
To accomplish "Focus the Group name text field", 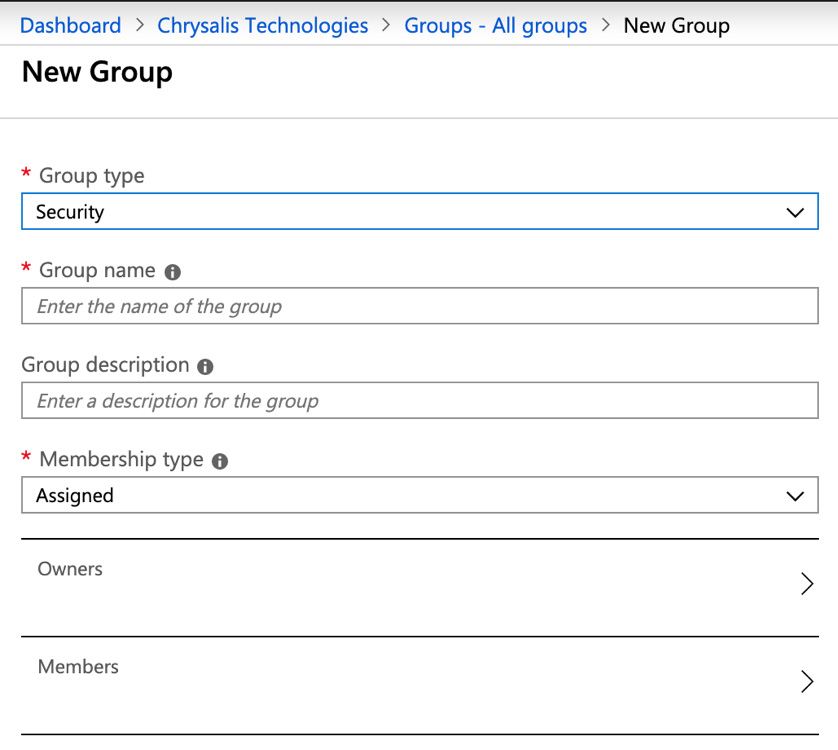I will pyautogui.click(x=419, y=307).
